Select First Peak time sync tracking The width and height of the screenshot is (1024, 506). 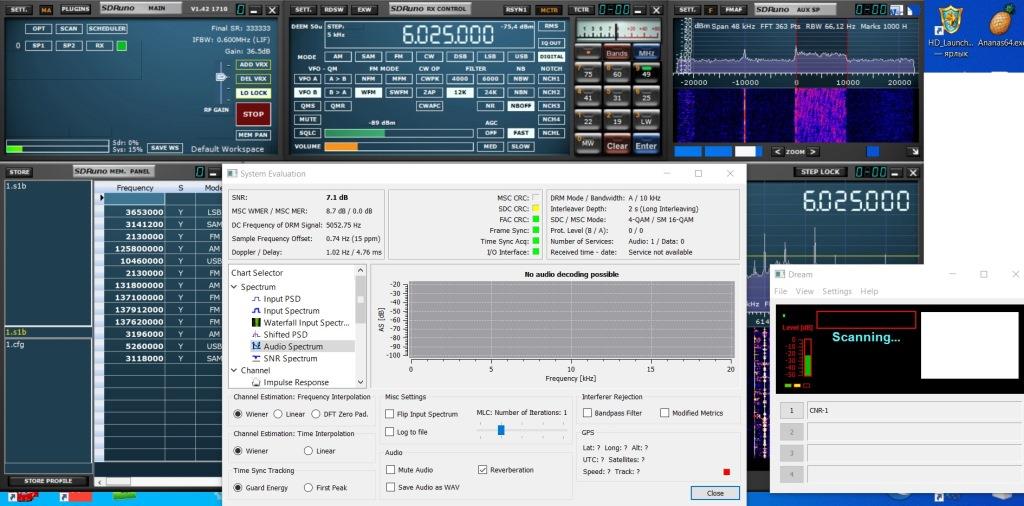[x=308, y=487]
